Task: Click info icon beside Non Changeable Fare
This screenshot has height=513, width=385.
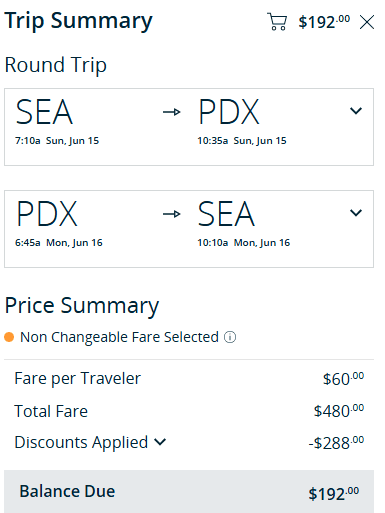Action: [230, 337]
